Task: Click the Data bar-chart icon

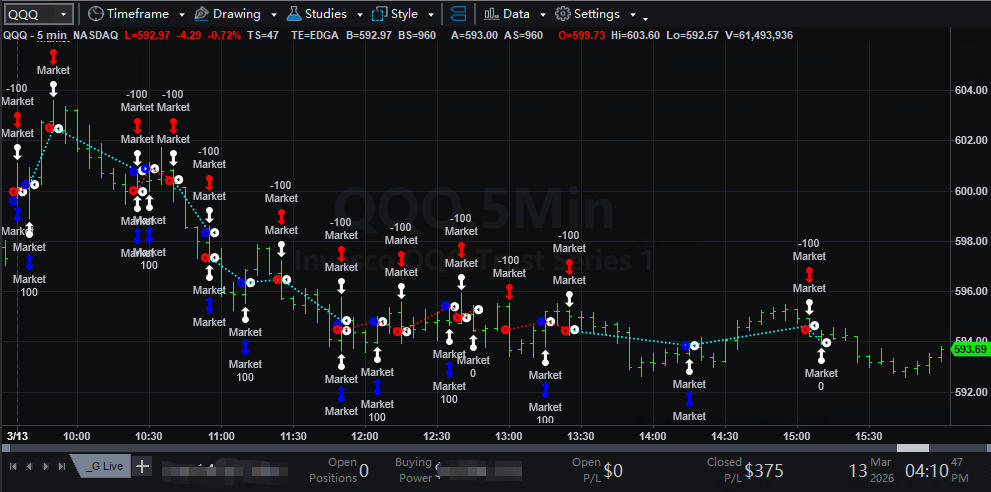Action: coord(490,14)
